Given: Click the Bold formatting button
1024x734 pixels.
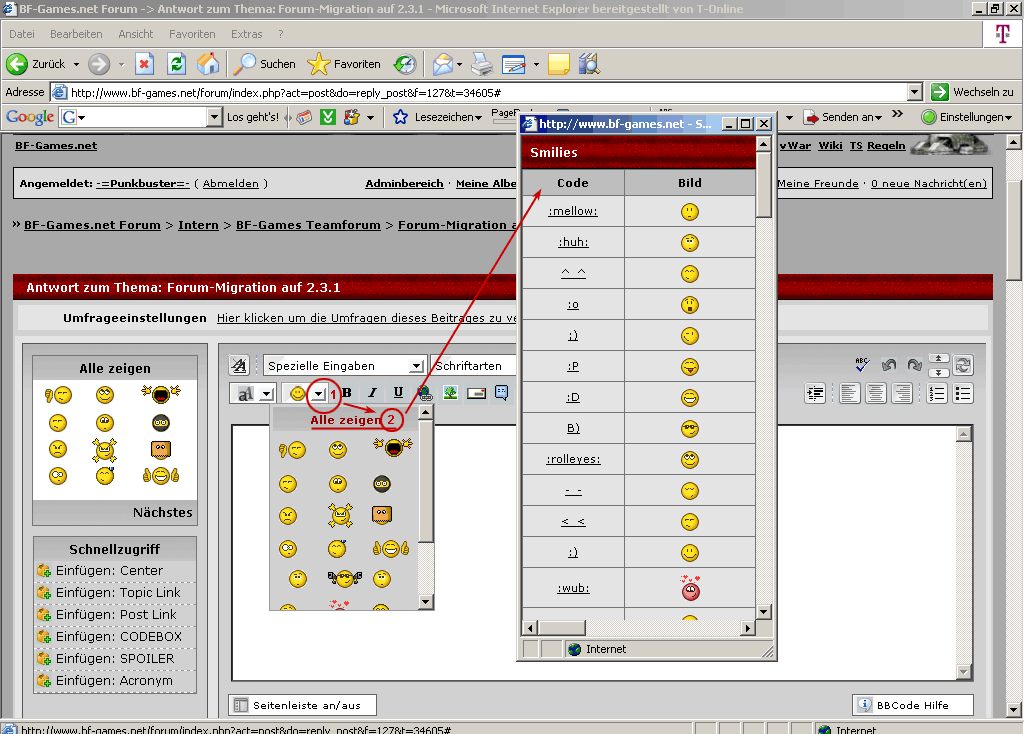Looking at the screenshot, I should (x=347, y=393).
